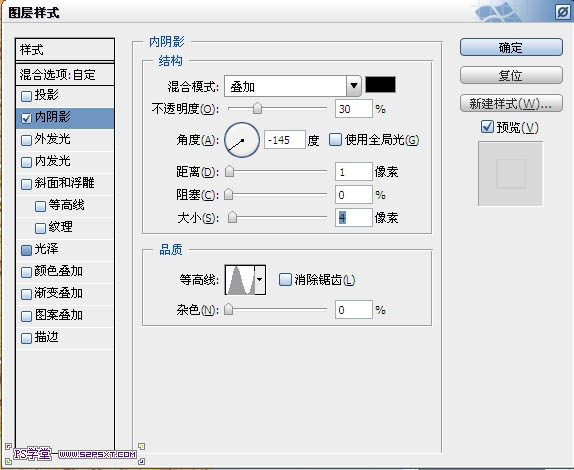Check 消除锯齿 anti-alias option

tap(285, 279)
